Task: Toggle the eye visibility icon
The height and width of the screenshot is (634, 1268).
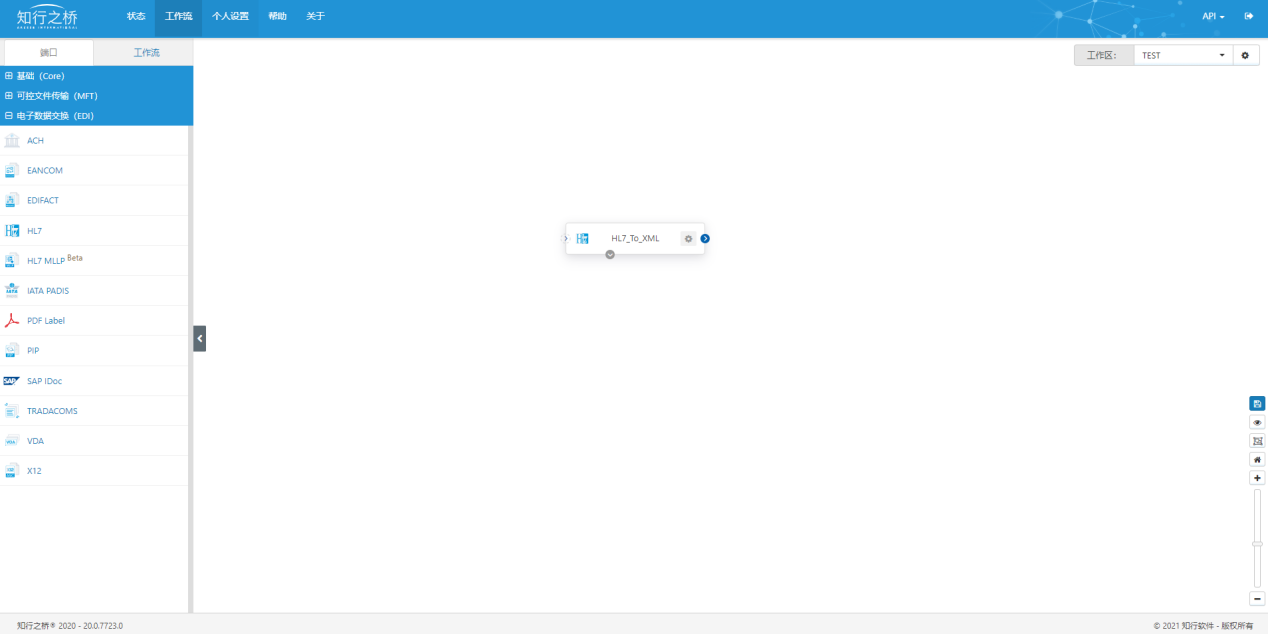Action: [1257, 423]
